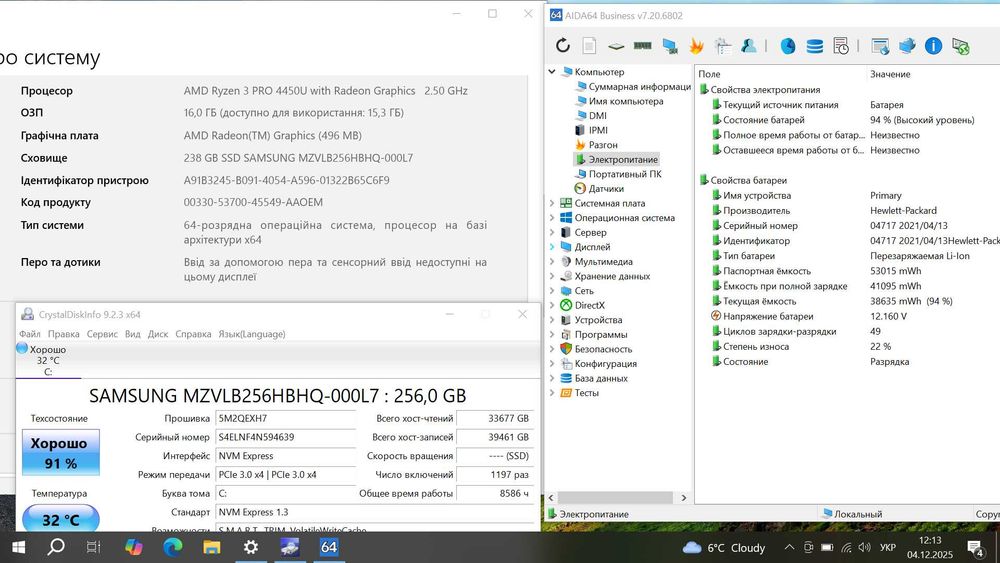The image size is (1000, 563).
Task: Click the serial number field S4ELNF4N594639
Action: point(285,437)
